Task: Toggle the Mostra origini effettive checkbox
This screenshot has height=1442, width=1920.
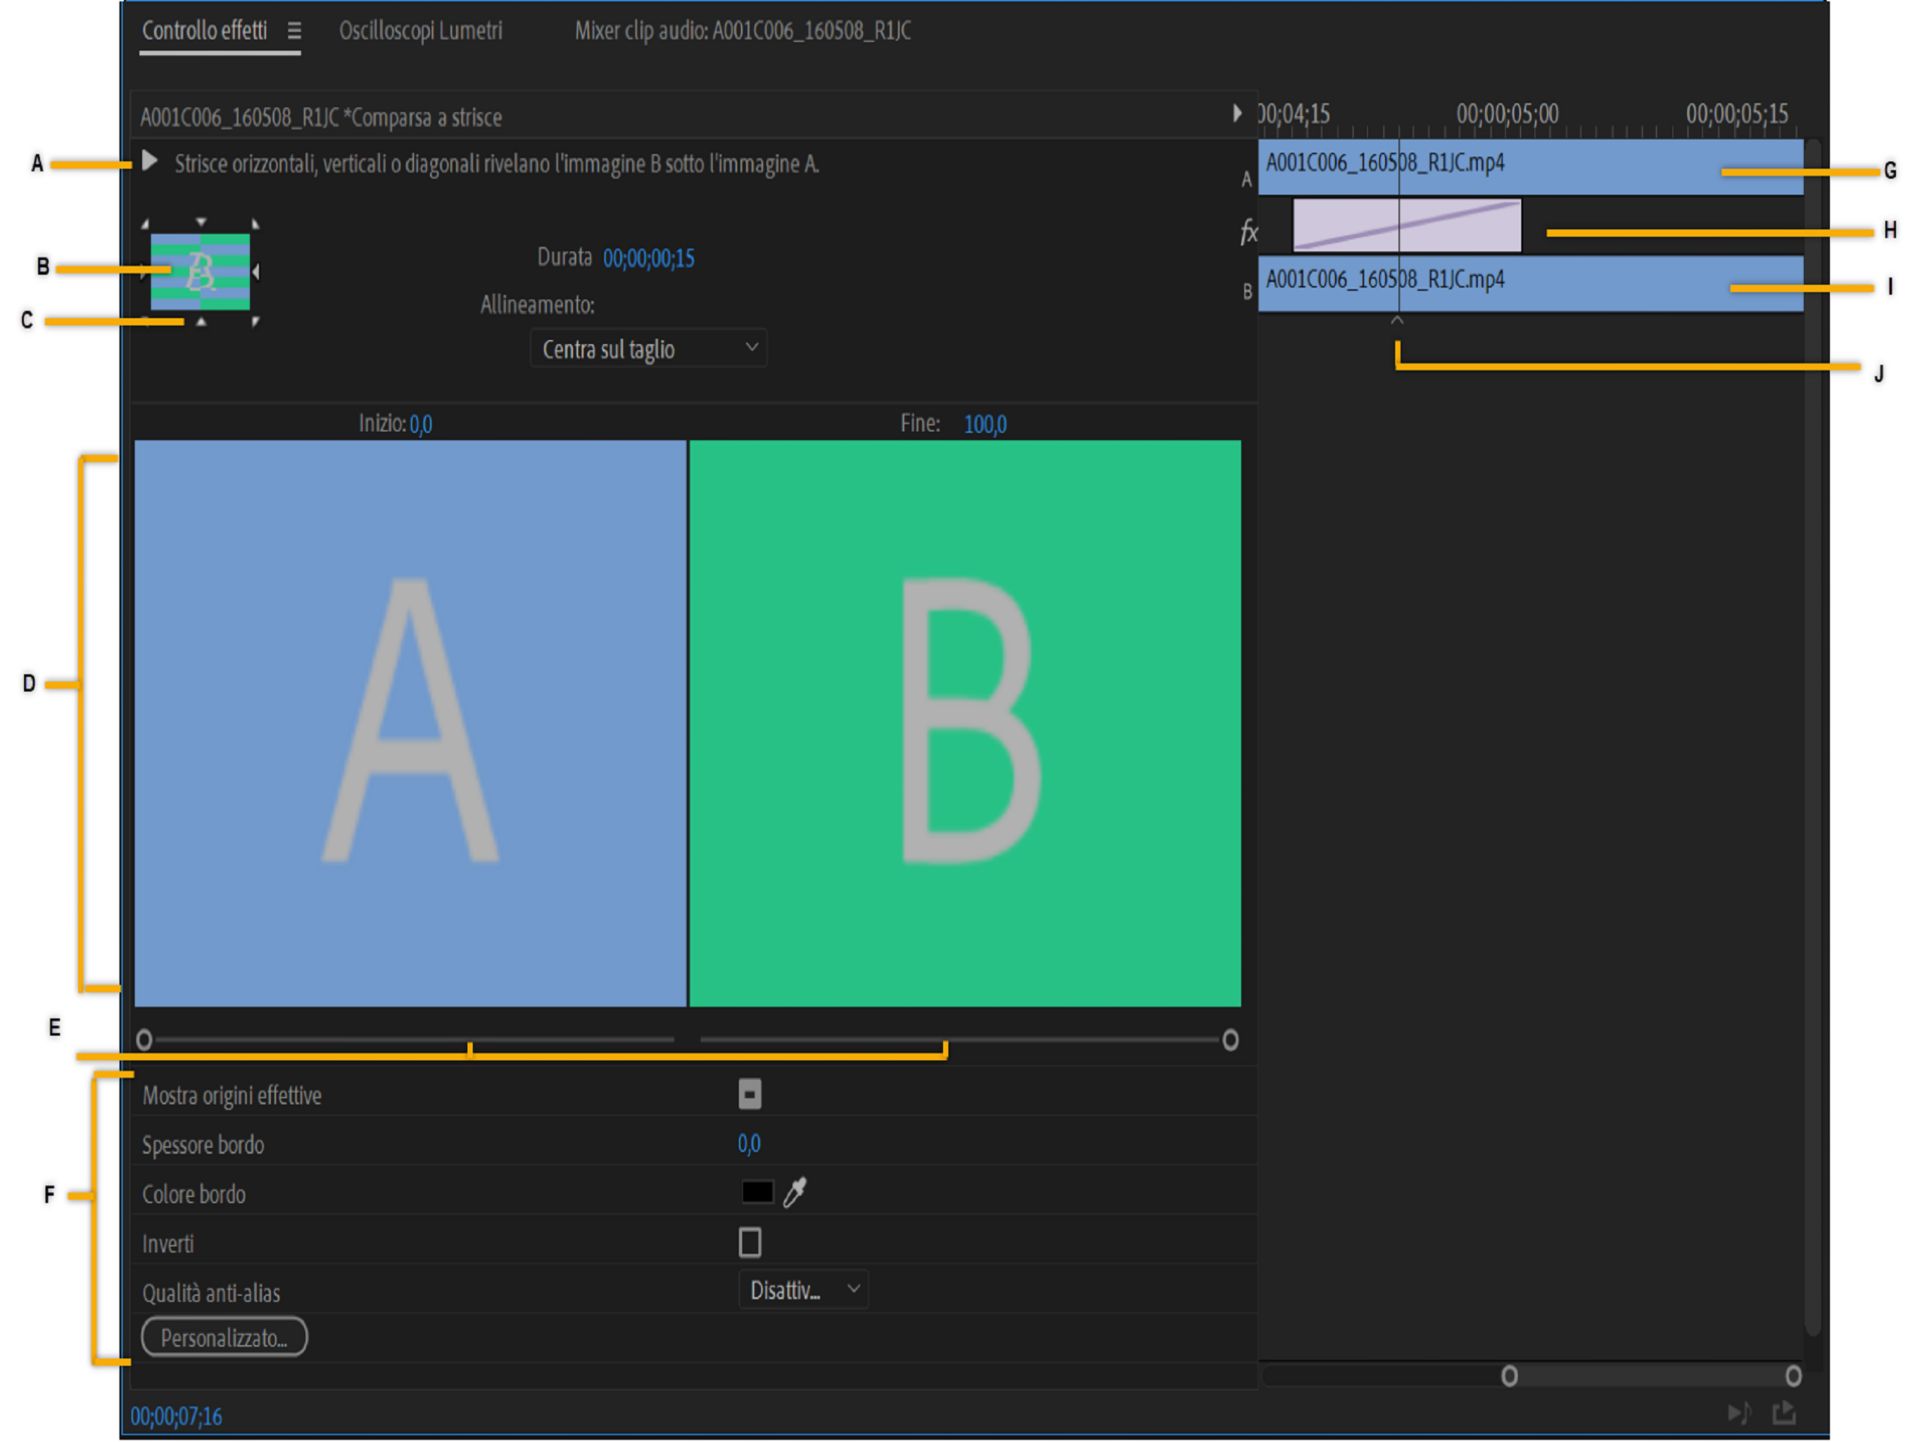Action: pos(750,1094)
